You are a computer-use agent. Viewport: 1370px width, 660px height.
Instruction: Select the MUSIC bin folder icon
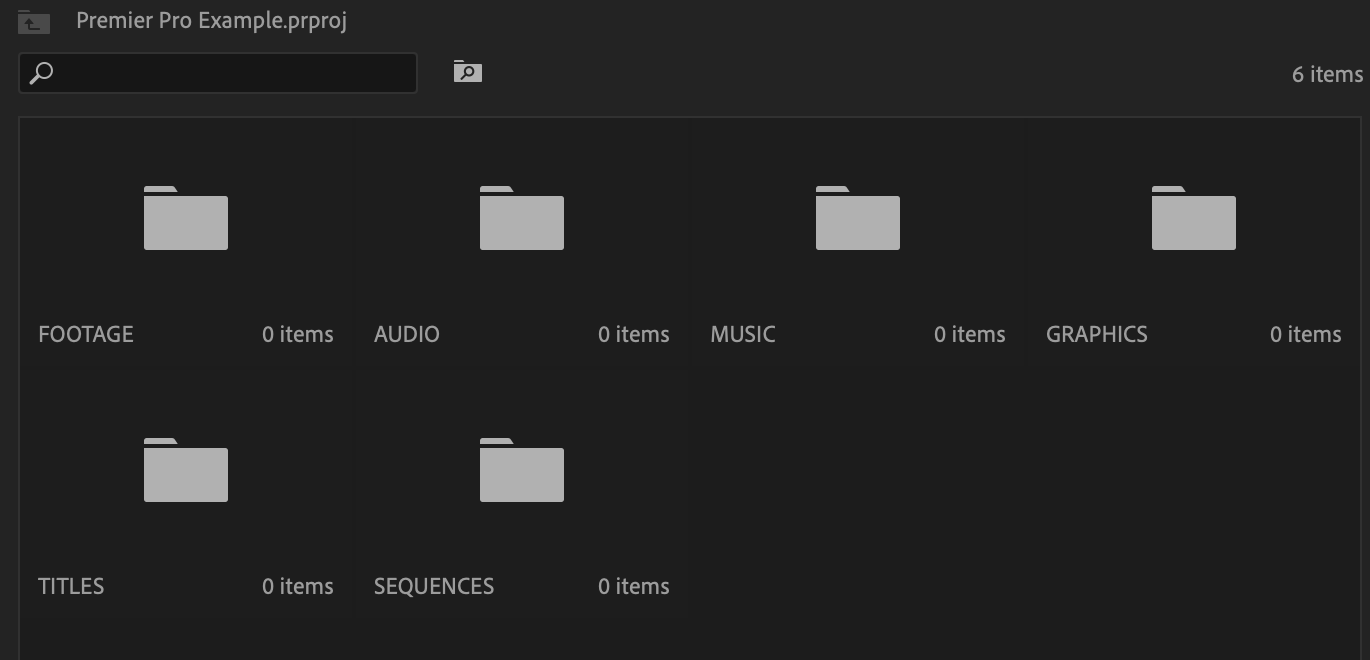pos(857,221)
